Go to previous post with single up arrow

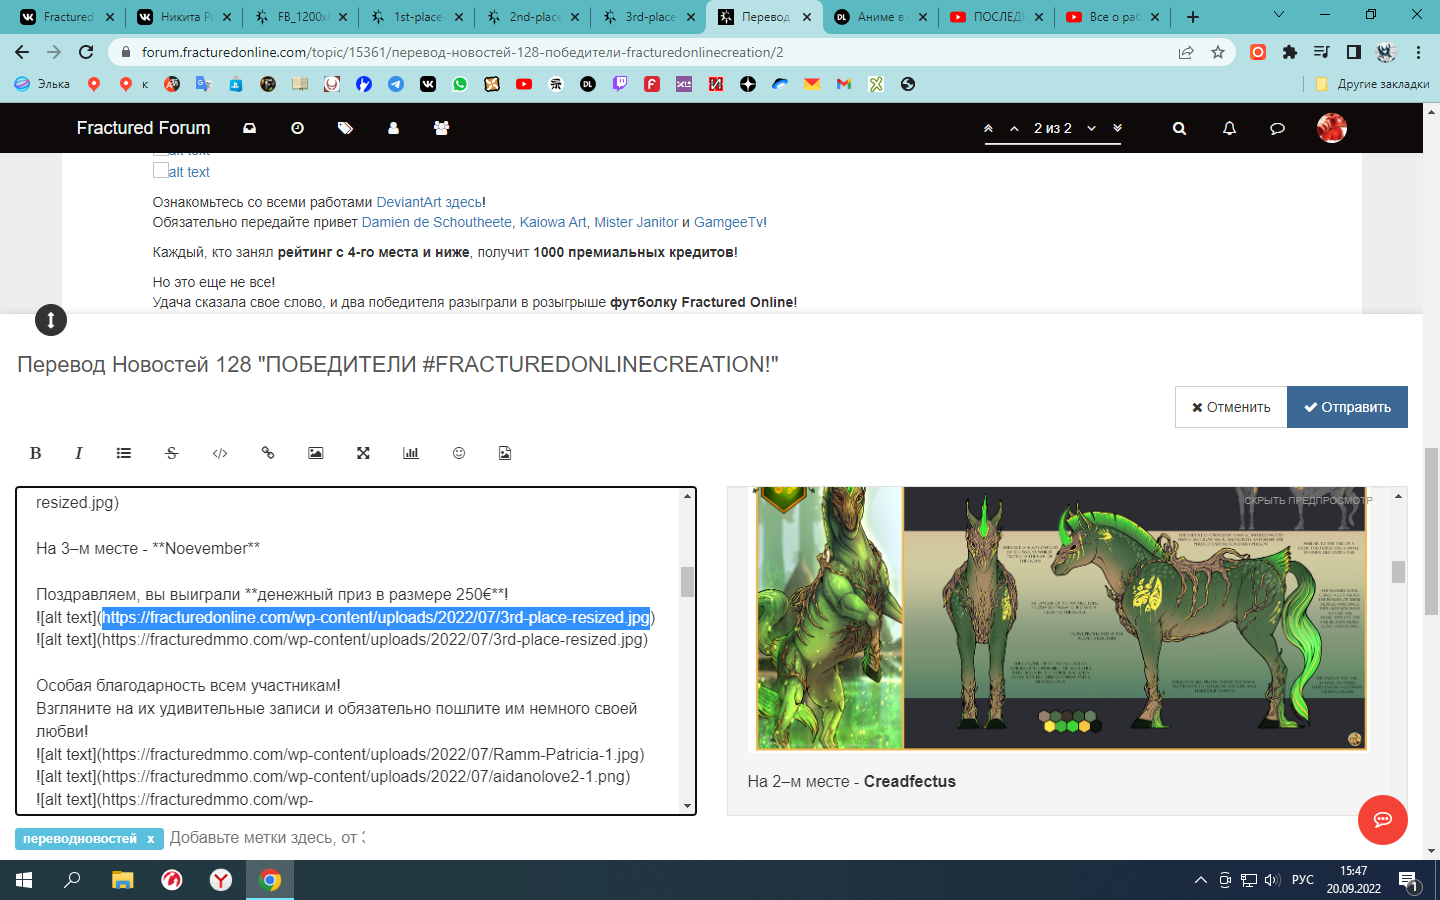(x=1014, y=128)
